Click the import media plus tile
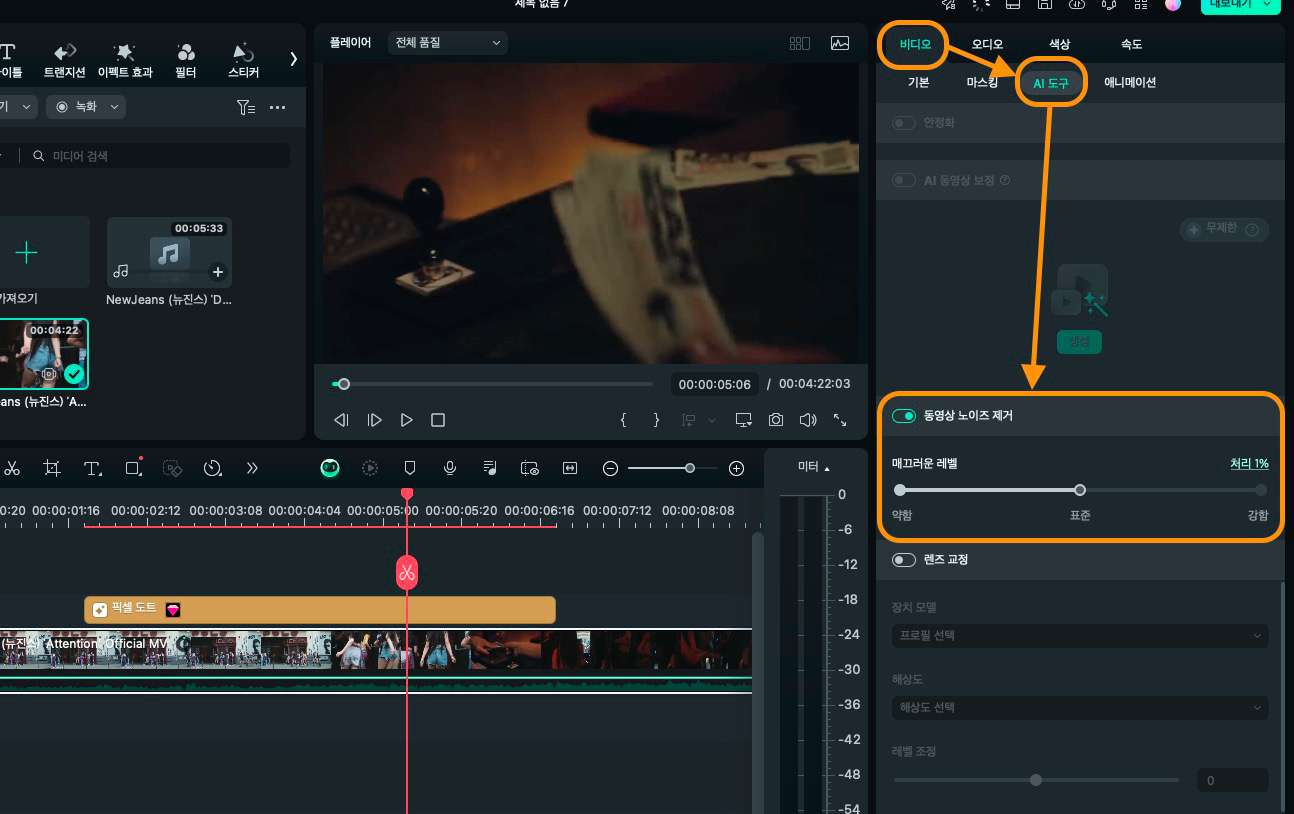Screen dimensions: 1294x814 pos(42,252)
